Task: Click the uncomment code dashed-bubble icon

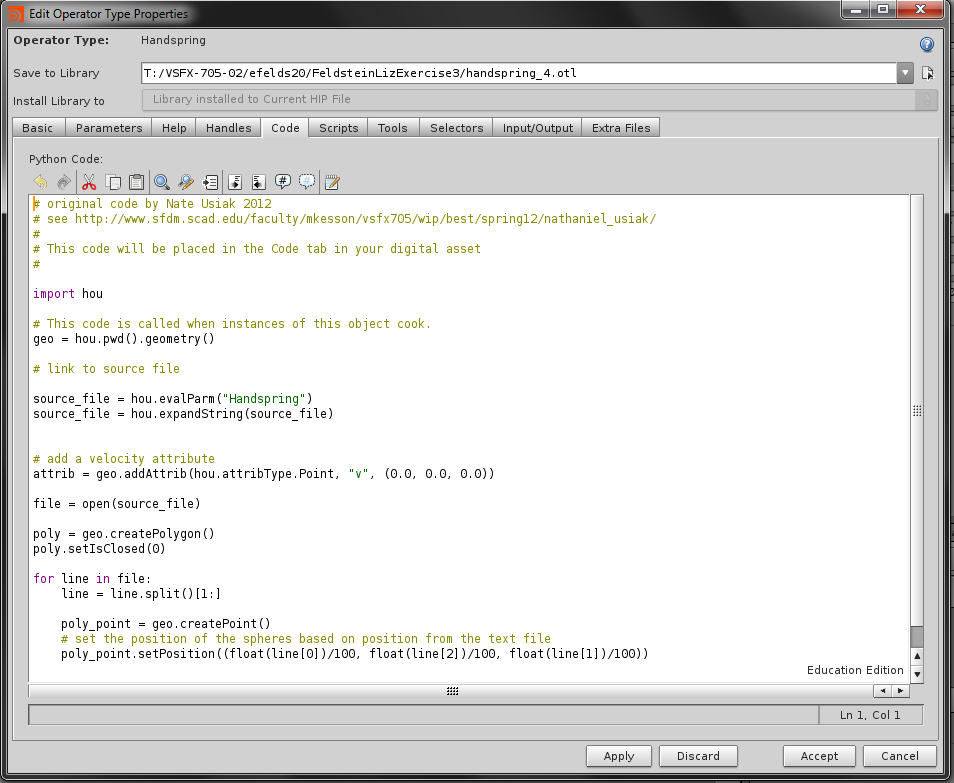Action: coord(307,181)
